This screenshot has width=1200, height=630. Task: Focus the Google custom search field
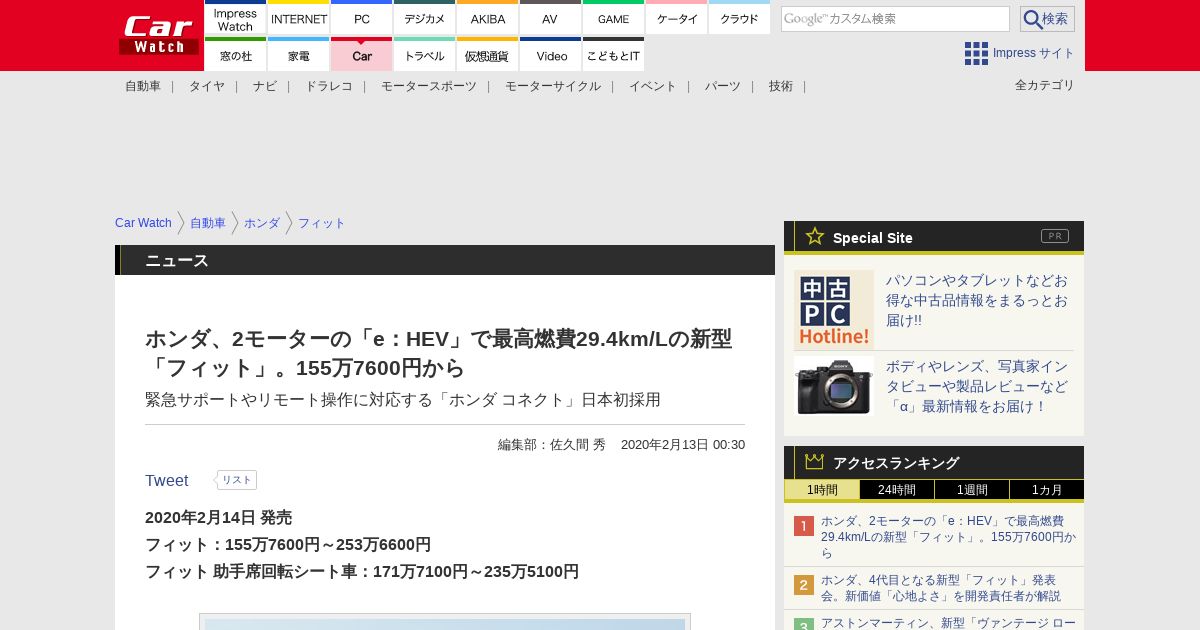point(895,19)
